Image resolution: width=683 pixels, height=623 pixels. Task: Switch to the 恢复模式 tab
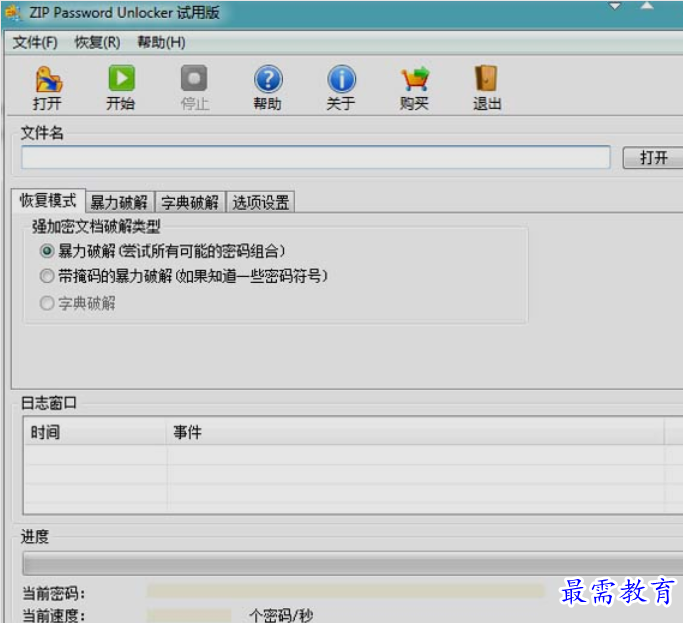click(x=48, y=201)
